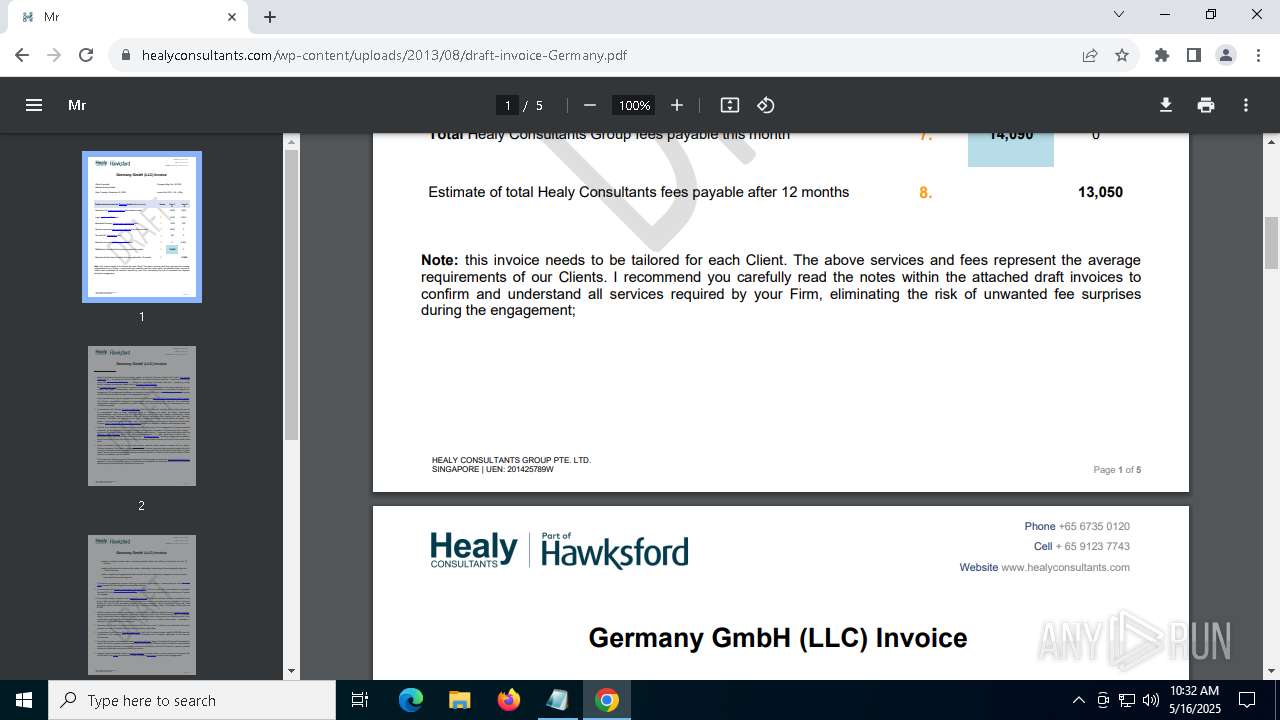
Task: Edit the page number field
Action: 508,105
